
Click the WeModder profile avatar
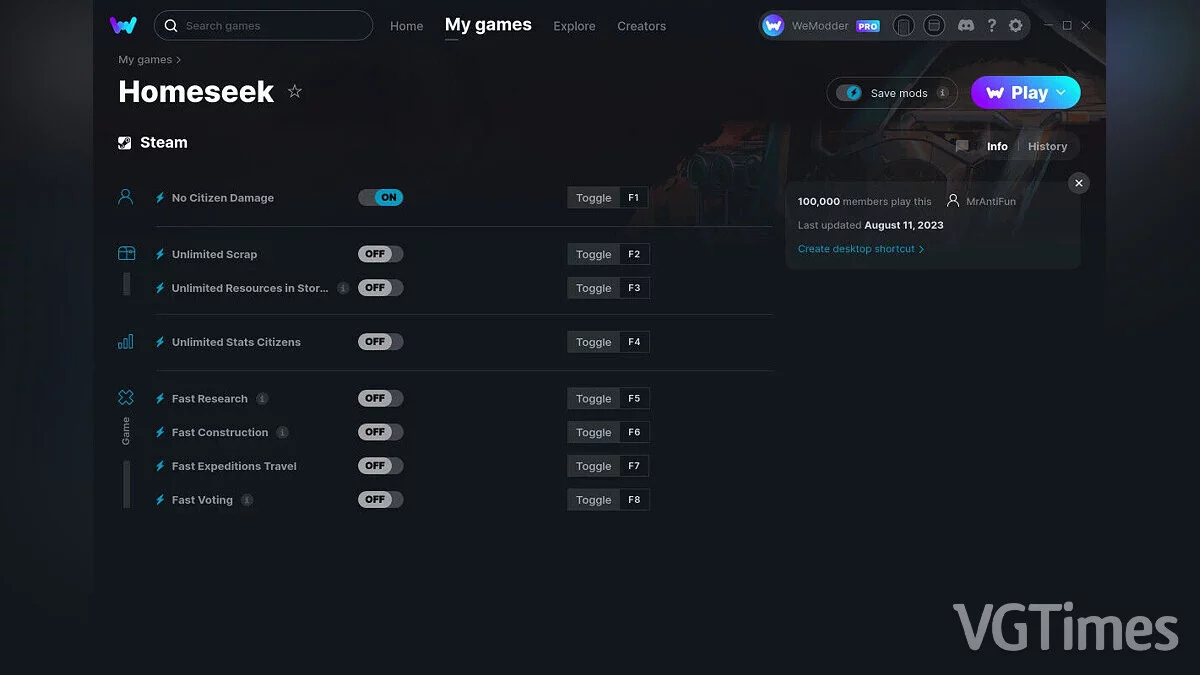[773, 26]
